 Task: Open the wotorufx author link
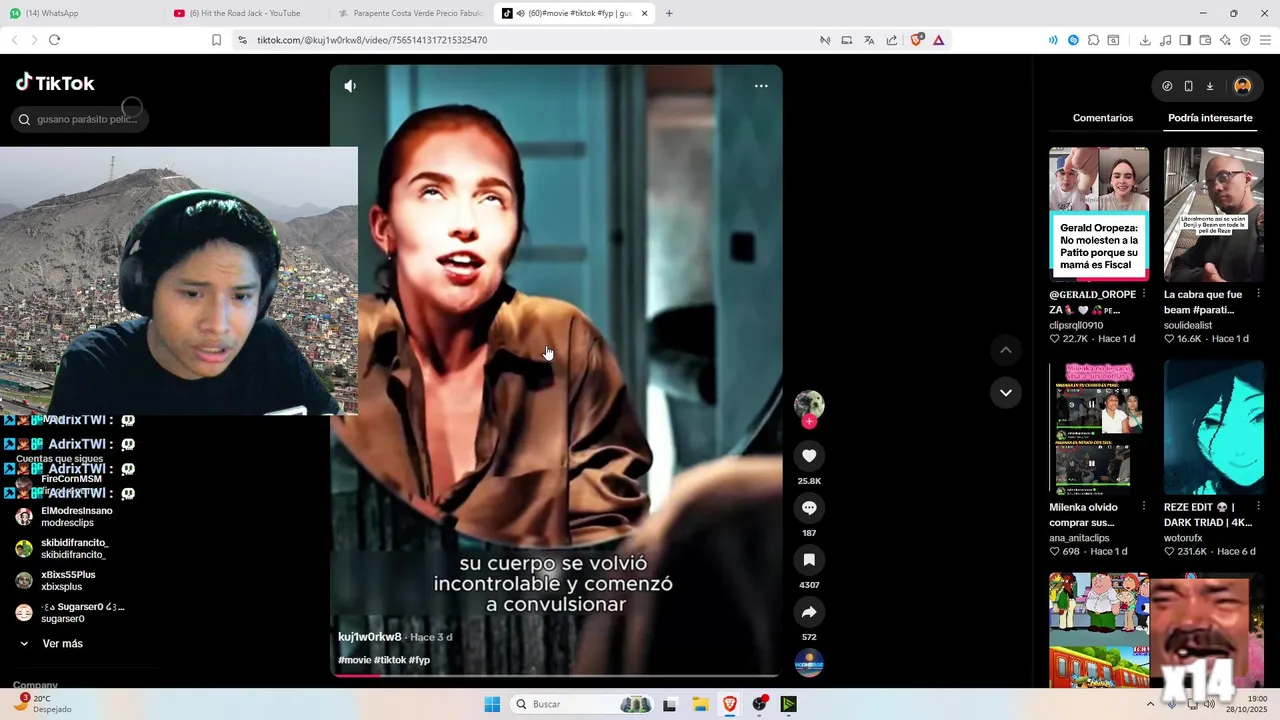tap(1184, 538)
